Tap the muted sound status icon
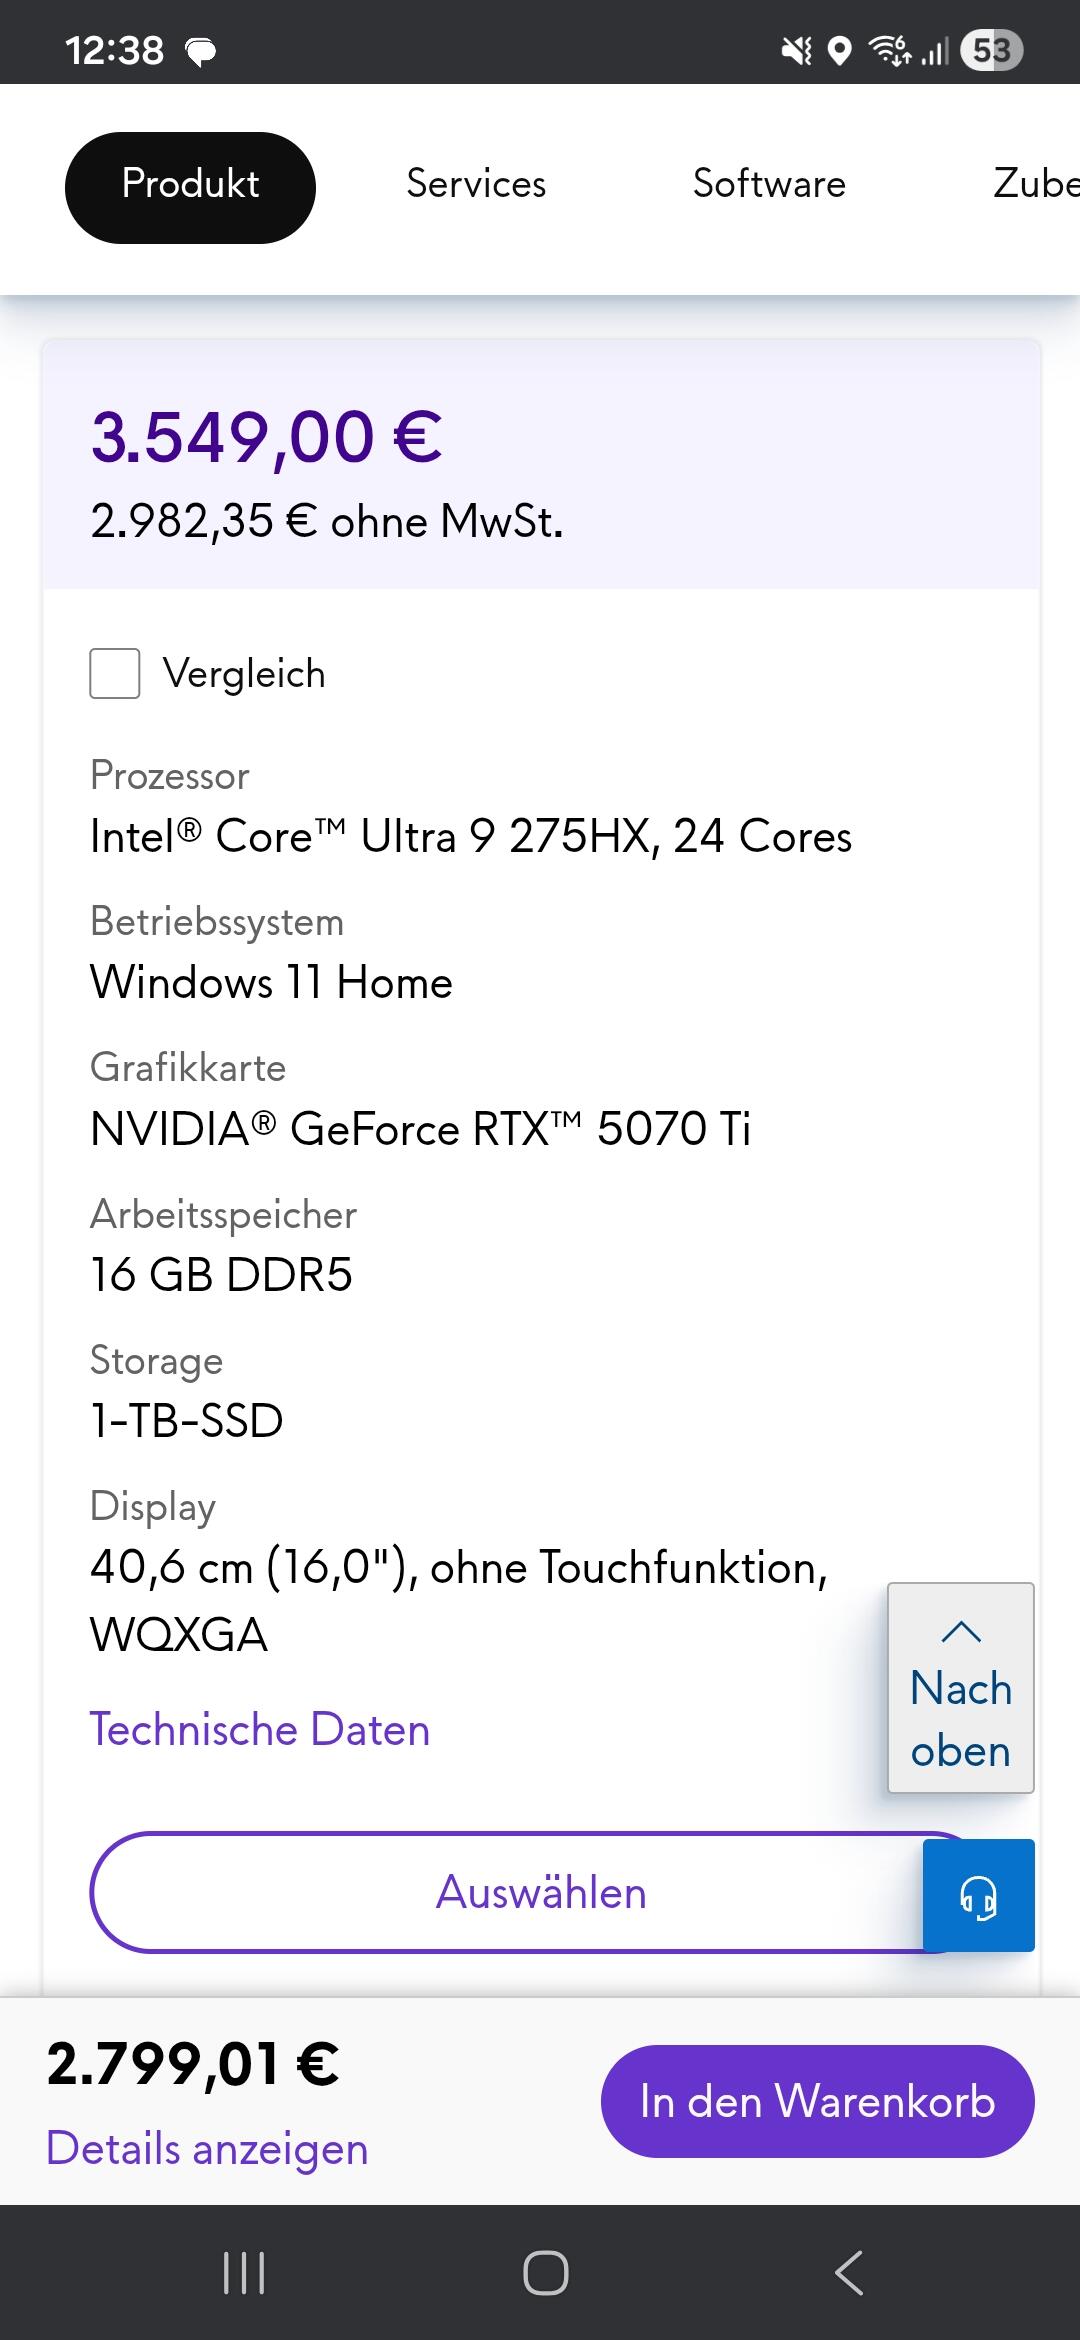The width and height of the screenshot is (1080, 2340). click(x=796, y=50)
